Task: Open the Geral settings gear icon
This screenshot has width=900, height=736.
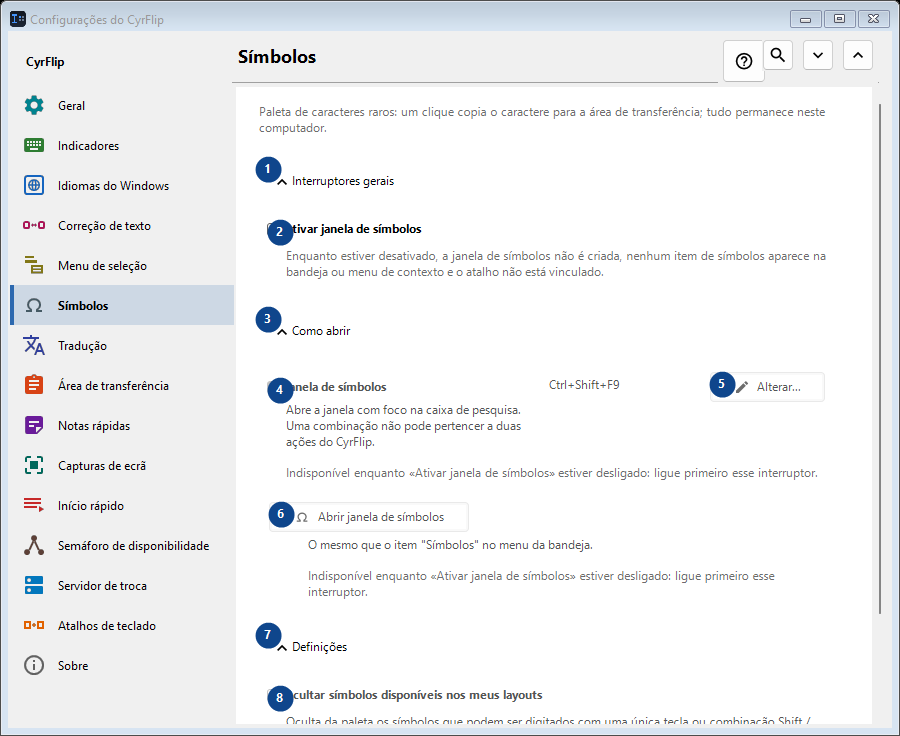Action: (x=34, y=106)
